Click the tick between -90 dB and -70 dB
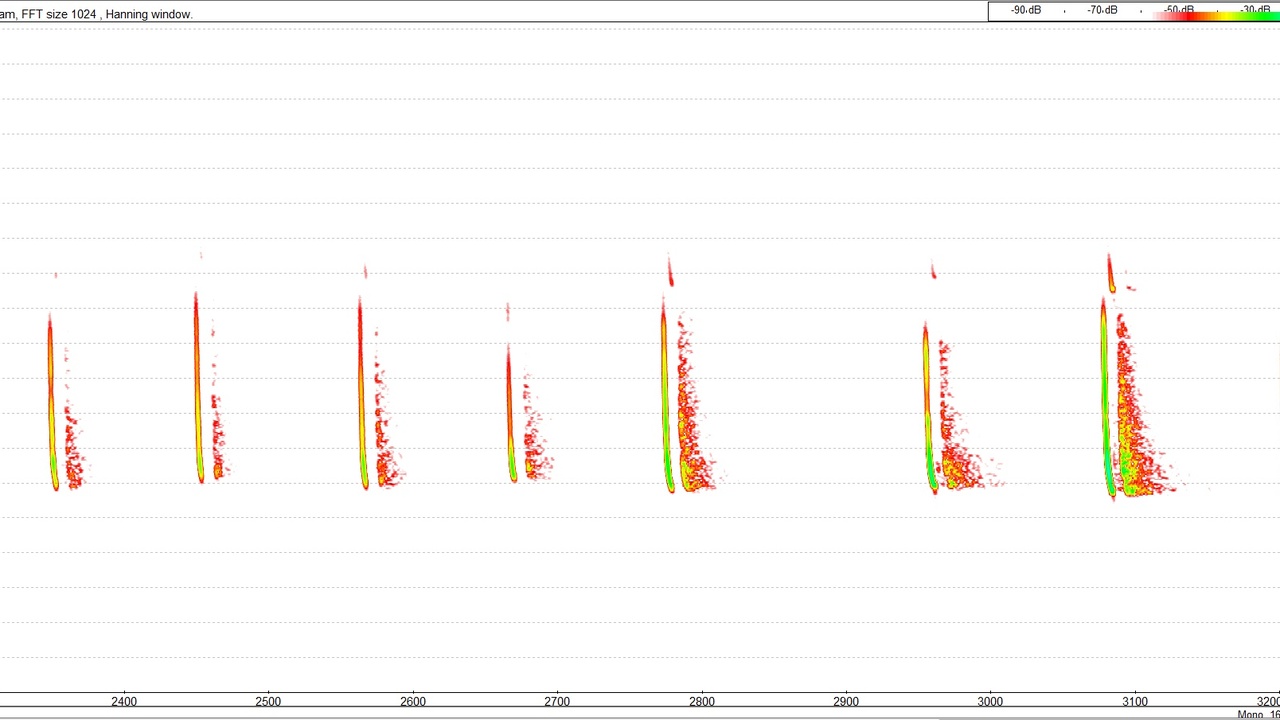Viewport: 1280px width, 720px height. [1064, 10]
